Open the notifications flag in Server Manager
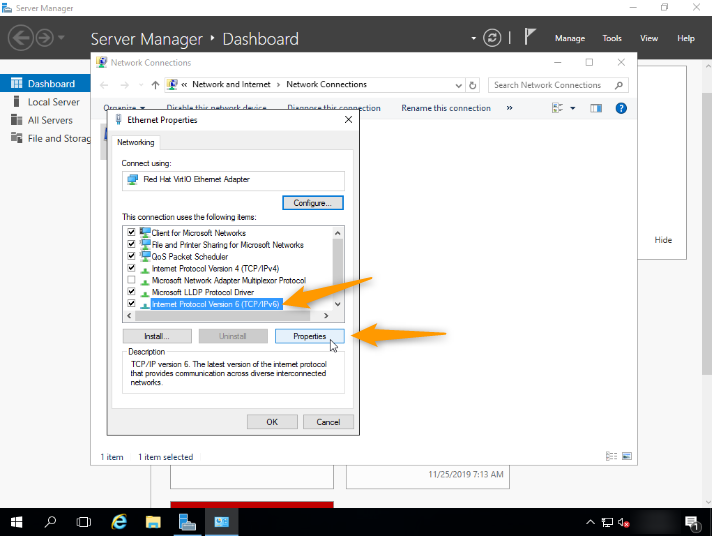Viewport: 712px width, 536px height. (530, 38)
